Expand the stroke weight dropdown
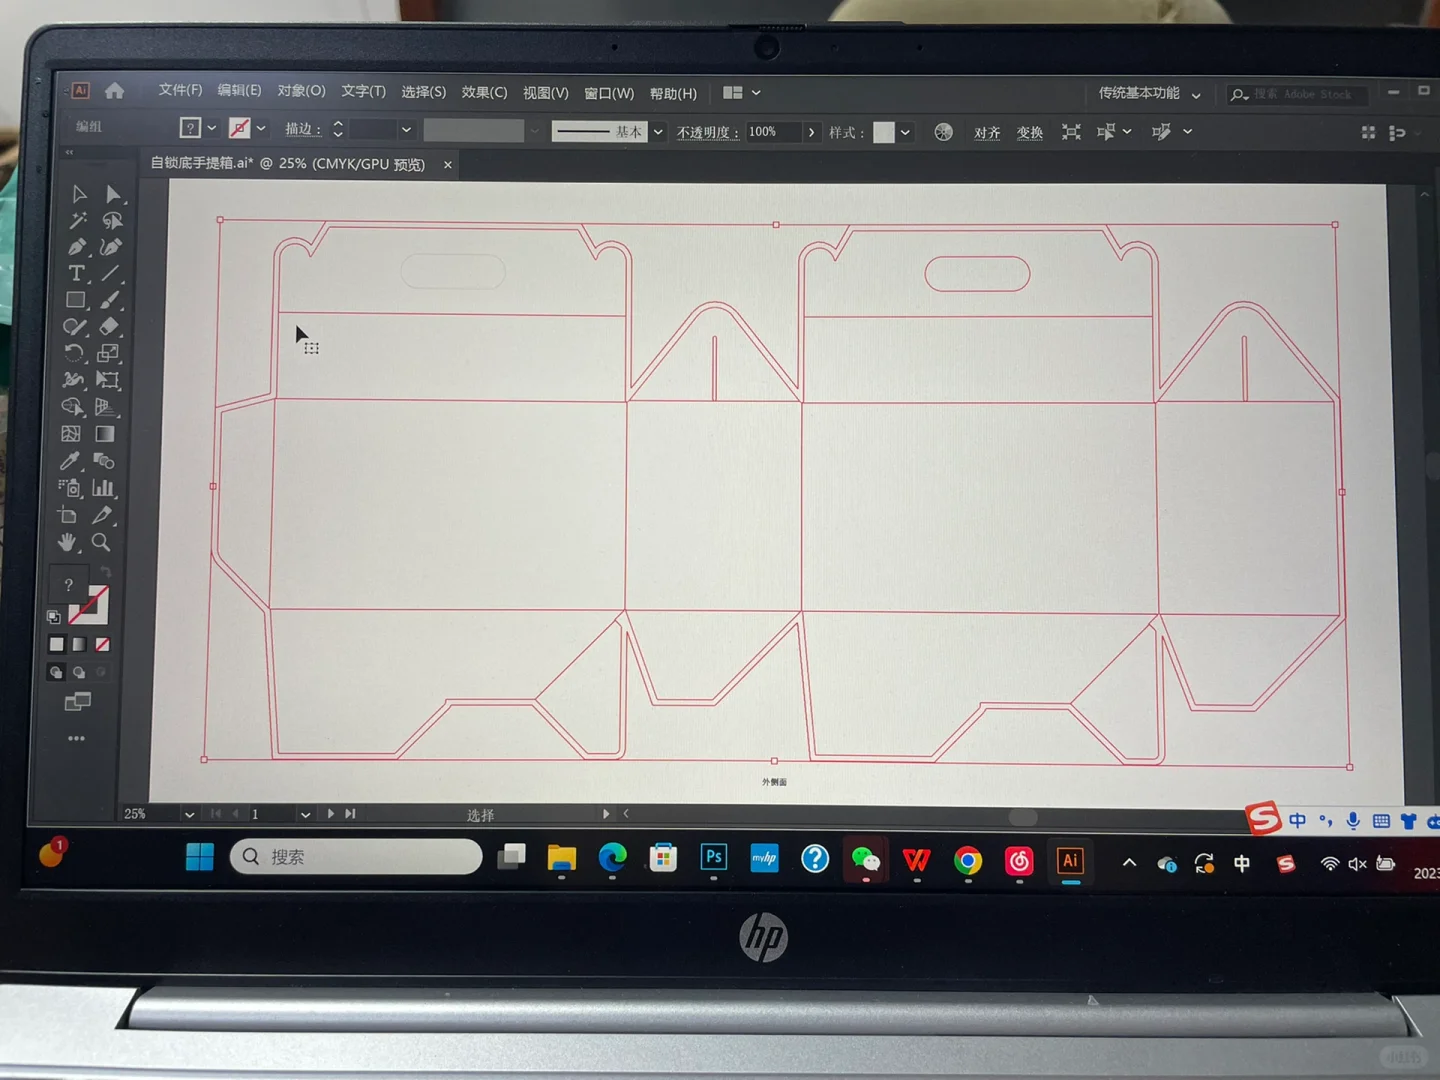Viewport: 1440px width, 1080px height. pos(406,130)
